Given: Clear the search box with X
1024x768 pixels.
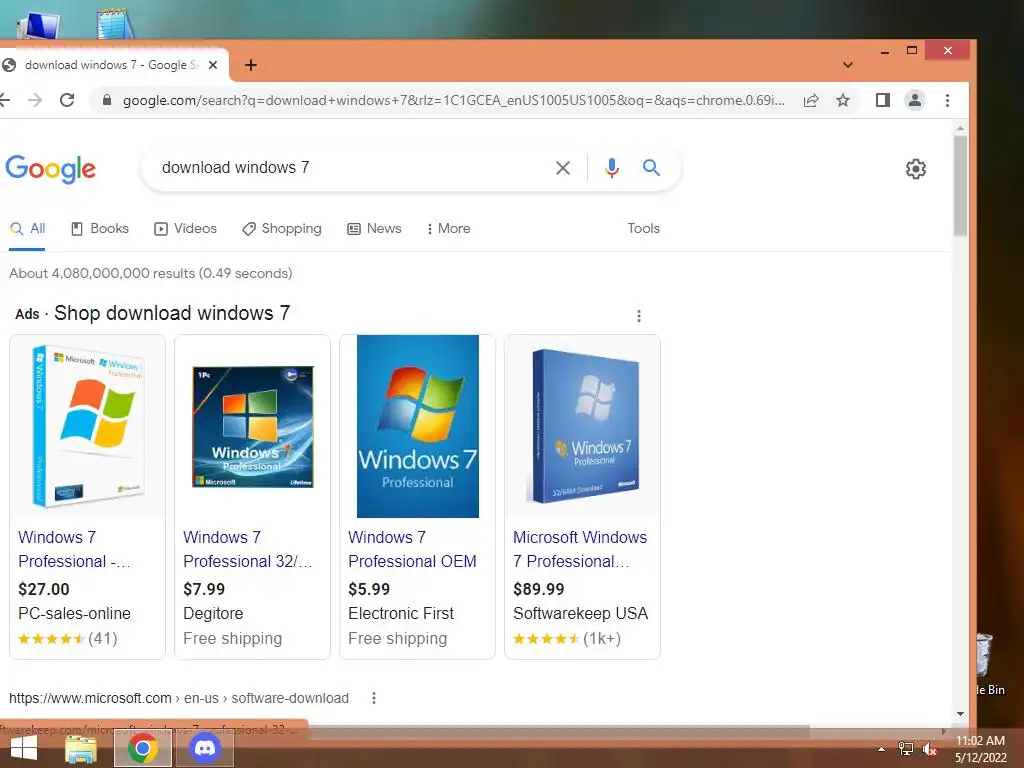Looking at the screenshot, I should click(x=562, y=168).
